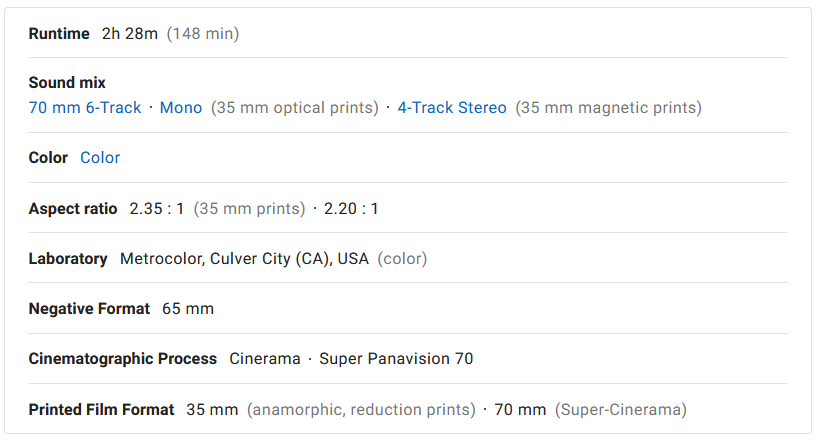Click the 2.35 : 1 aspect ratio value

(x=157, y=209)
